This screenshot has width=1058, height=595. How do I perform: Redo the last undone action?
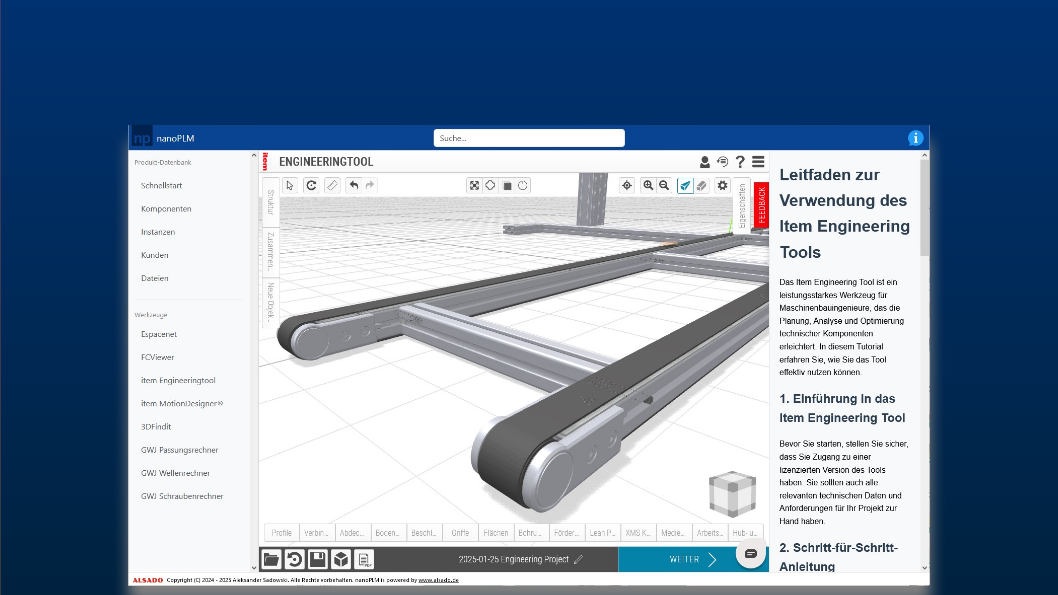coord(370,185)
